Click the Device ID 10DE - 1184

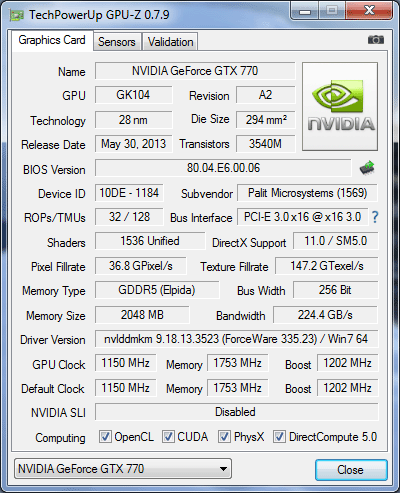[129, 193]
